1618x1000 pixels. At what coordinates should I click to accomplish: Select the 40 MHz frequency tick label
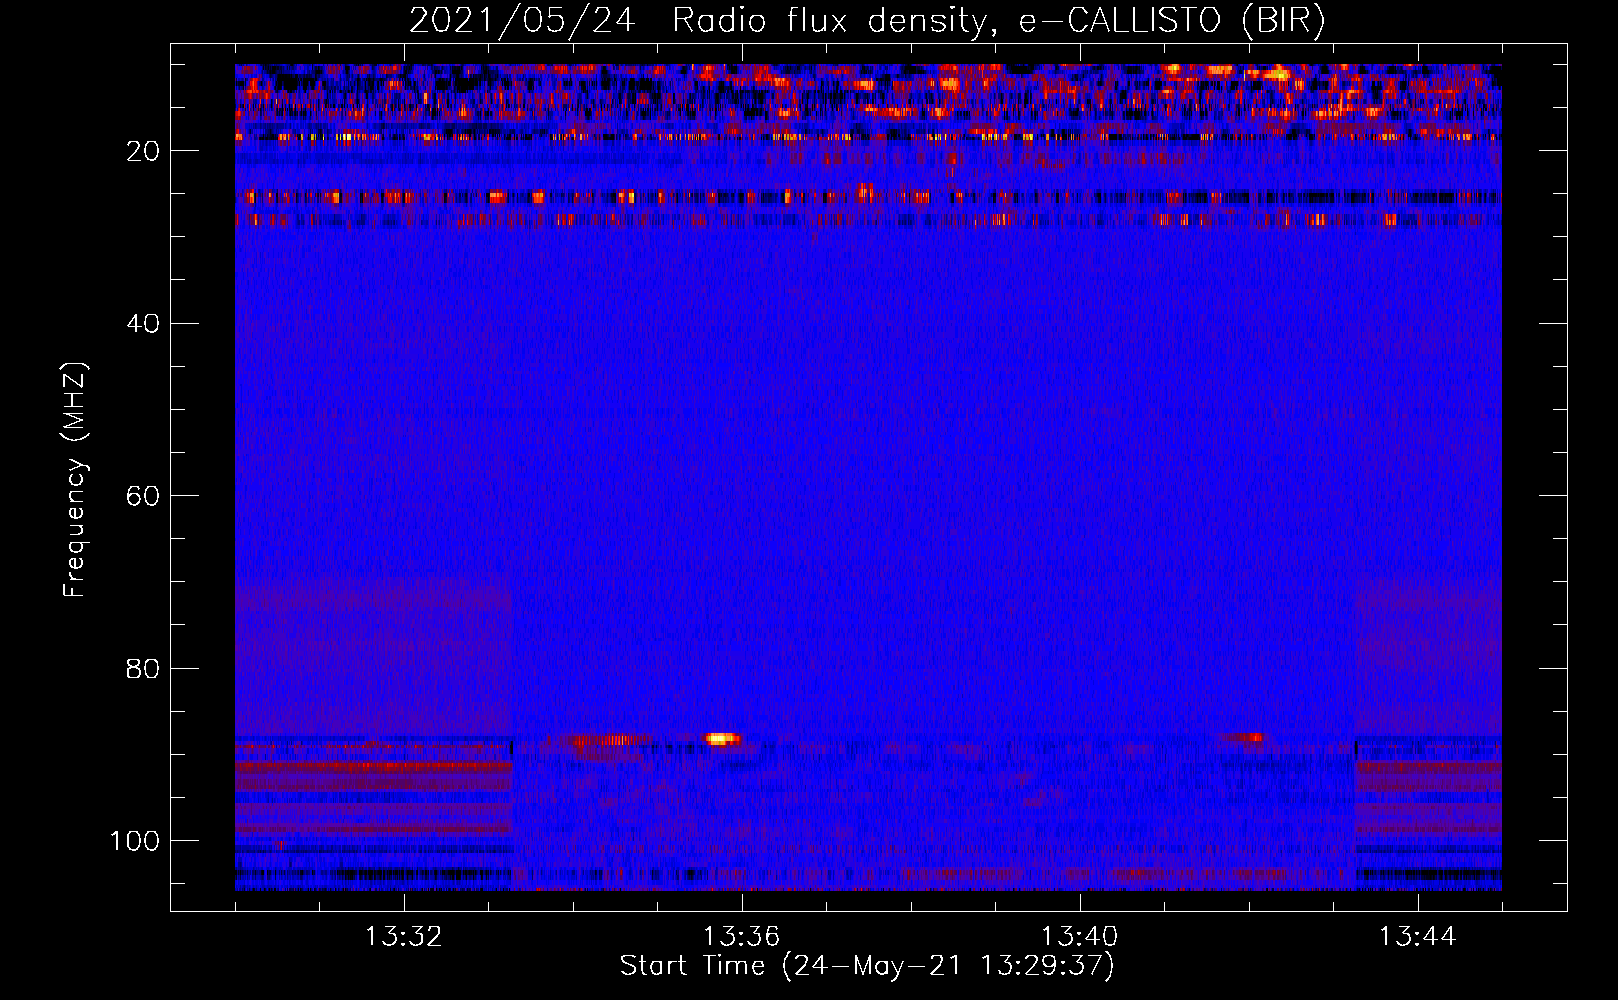144,323
